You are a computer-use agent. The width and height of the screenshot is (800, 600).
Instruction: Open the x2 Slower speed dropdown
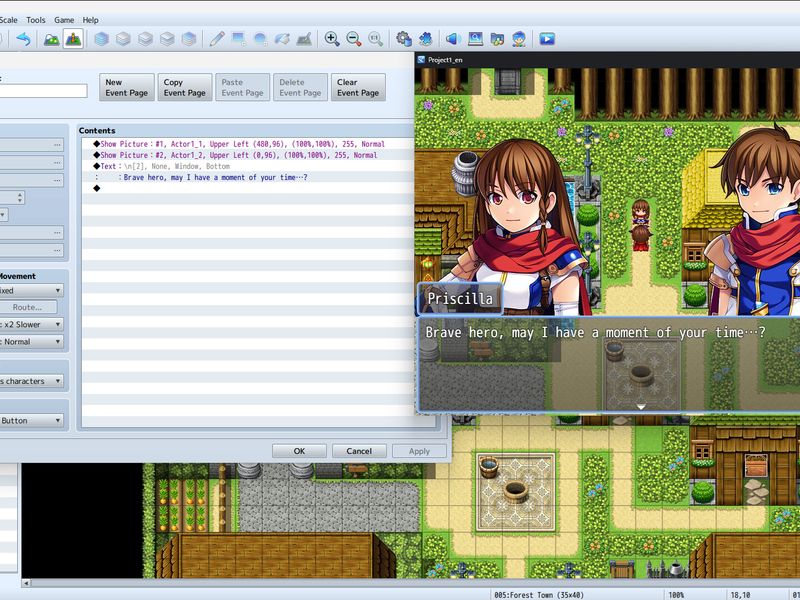(x=31, y=324)
